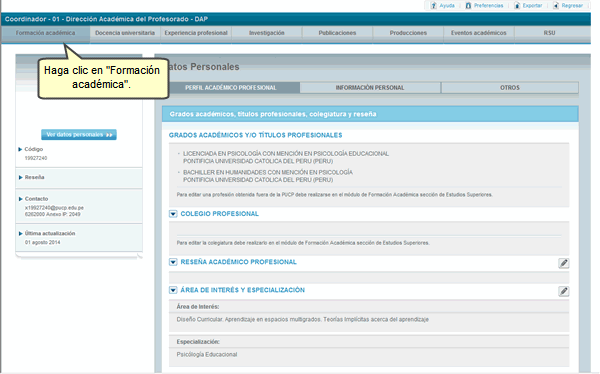
Task: Collapse the Reseña Académico Profesional section arrow
Action: [173, 262]
